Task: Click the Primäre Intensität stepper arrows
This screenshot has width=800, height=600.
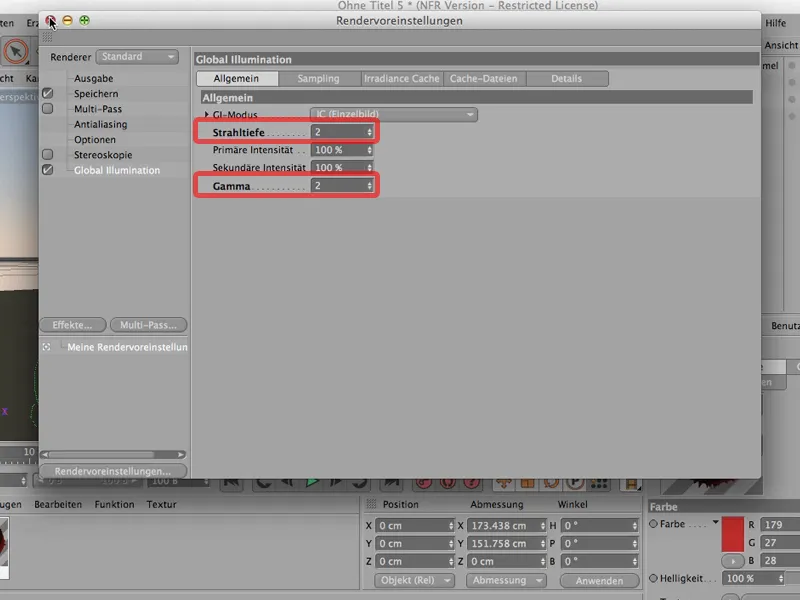Action: pos(369,150)
